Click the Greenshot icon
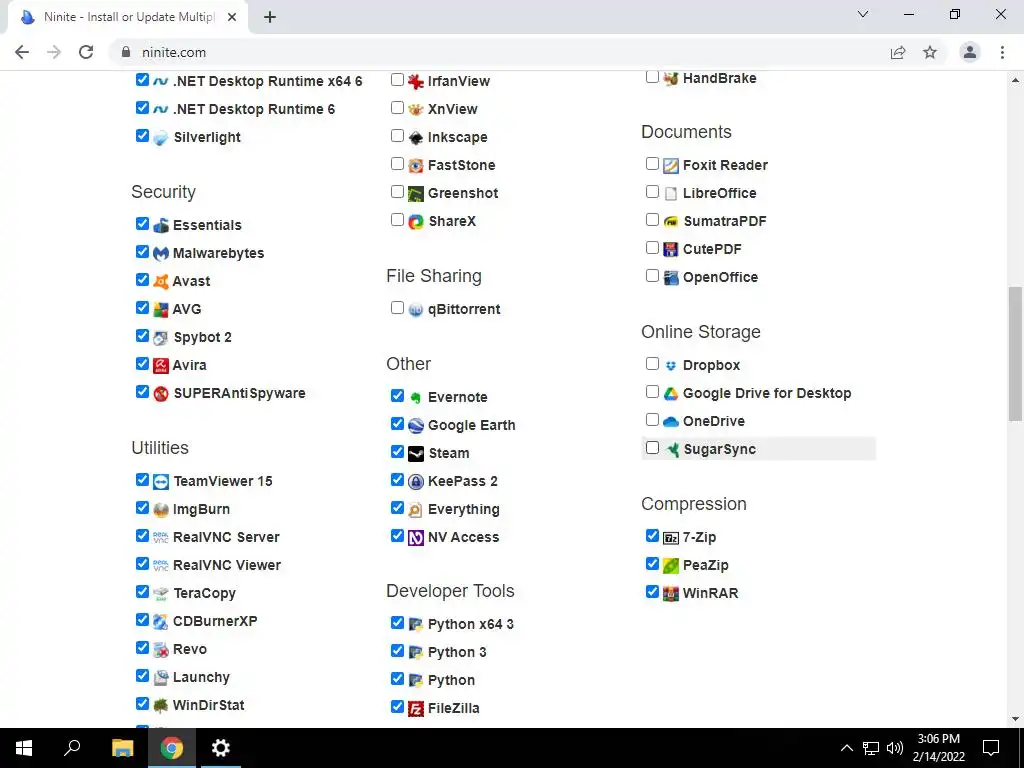 click(415, 193)
